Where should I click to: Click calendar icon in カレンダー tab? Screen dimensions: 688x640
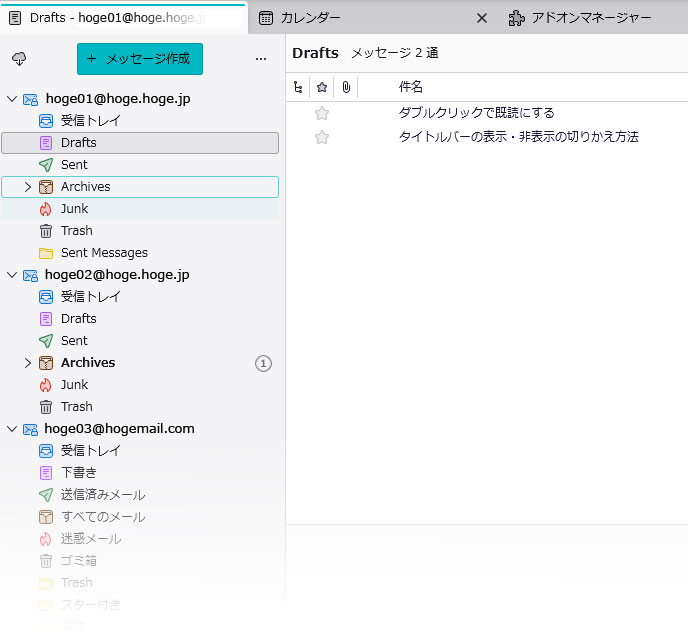[265, 18]
